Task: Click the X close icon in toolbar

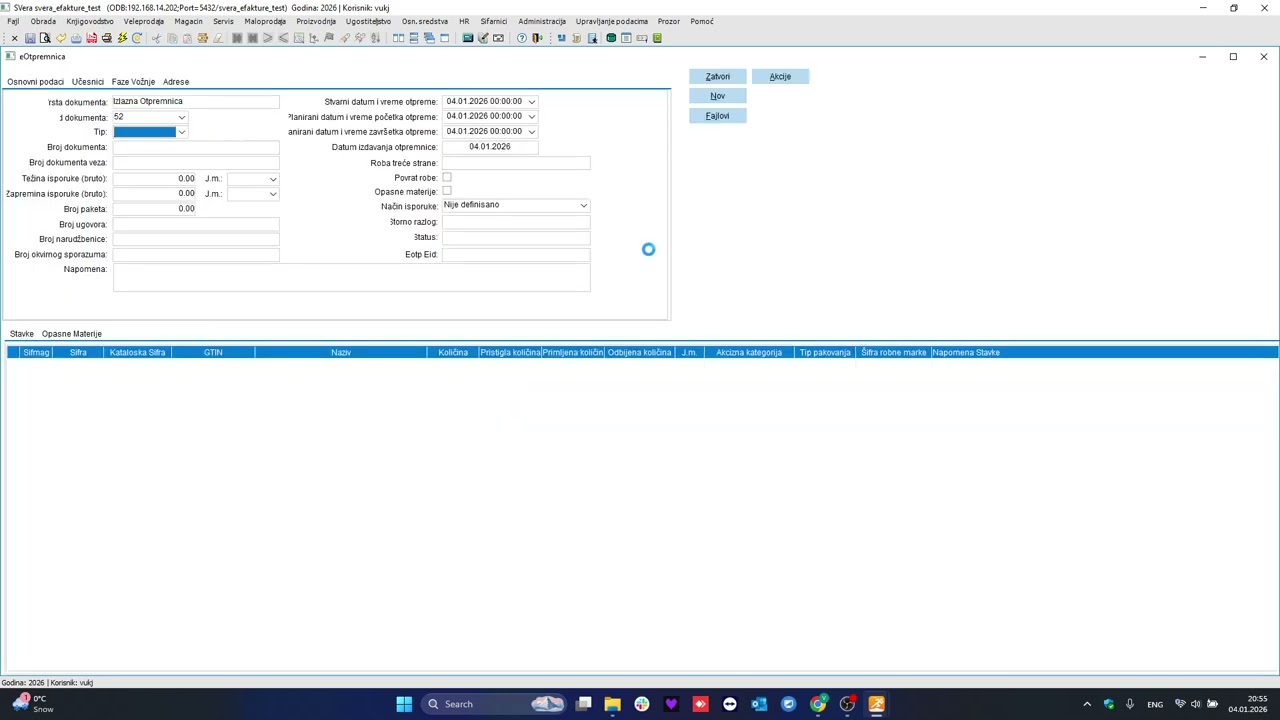Action: pyautogui.click(x=15, y=38)
